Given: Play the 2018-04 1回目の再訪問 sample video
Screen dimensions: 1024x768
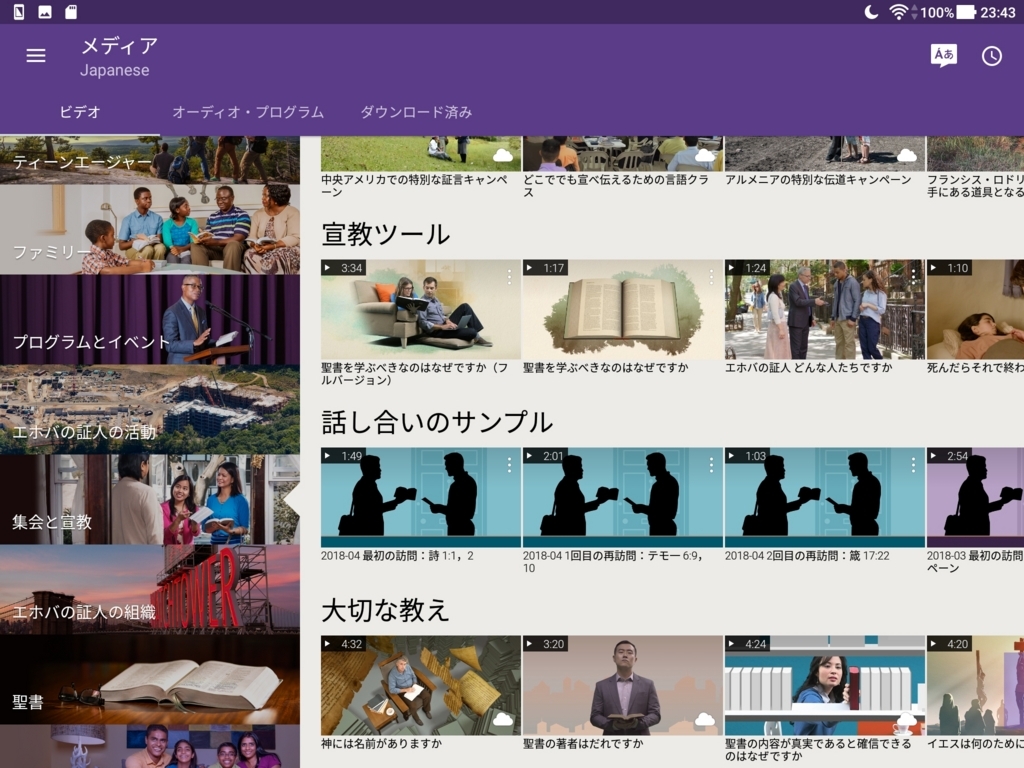Looking at the screenshot, I should [x=622, y=497].
